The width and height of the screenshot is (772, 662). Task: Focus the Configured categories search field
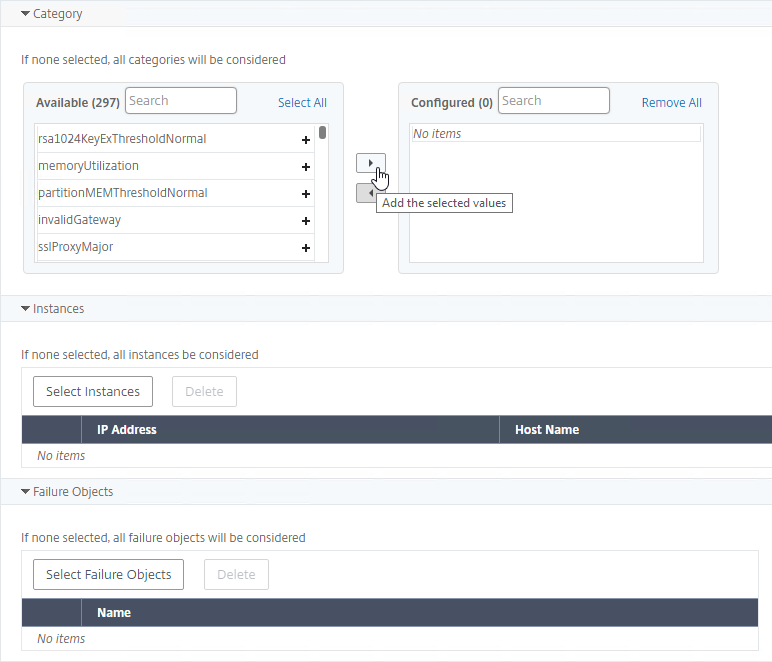pyautogui.click(x=554, y=100)
